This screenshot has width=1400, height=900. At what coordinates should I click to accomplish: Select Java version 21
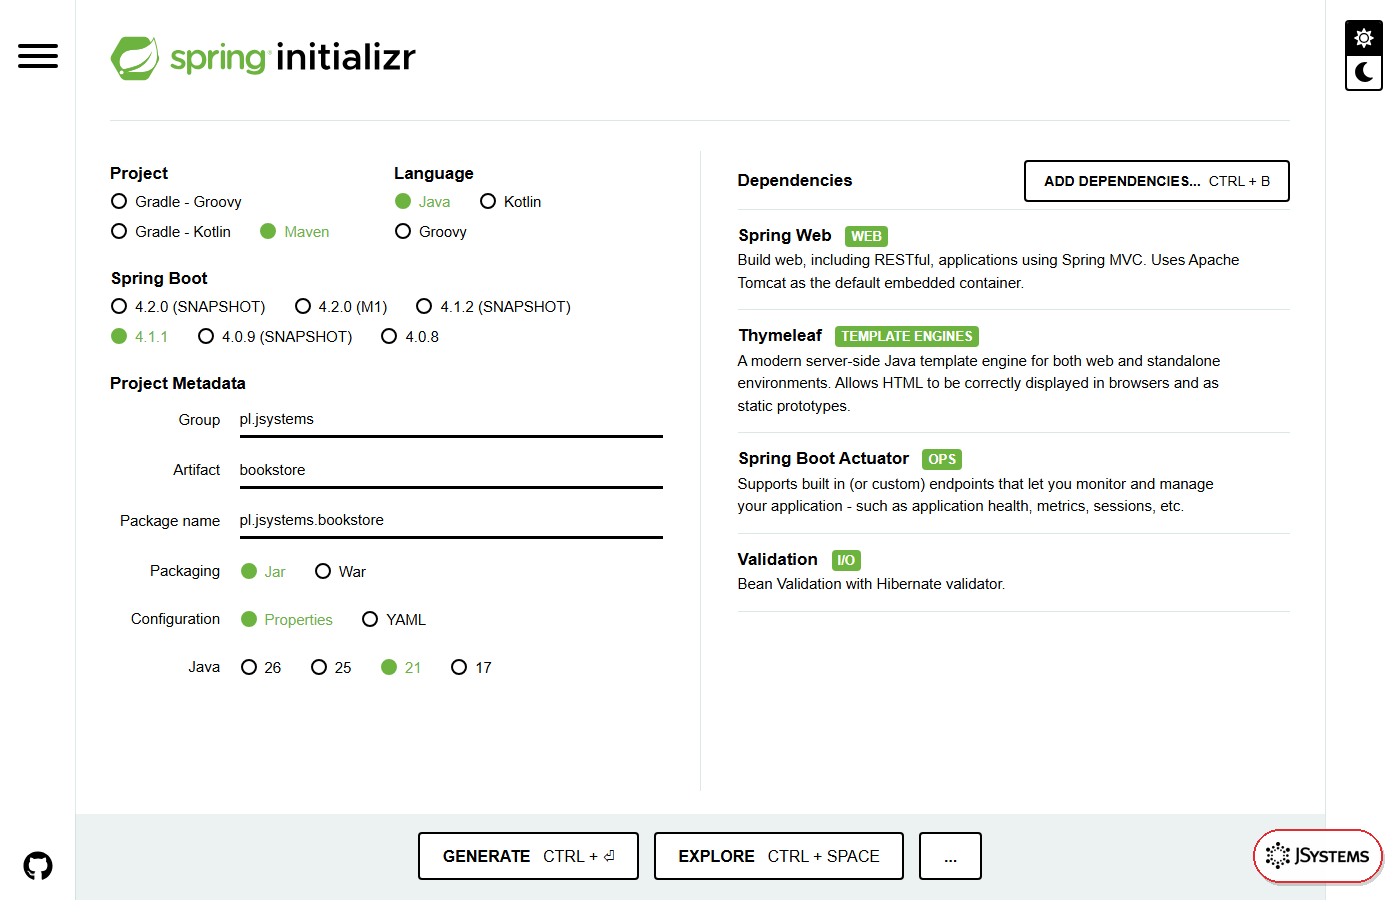[x=402, y=668]
